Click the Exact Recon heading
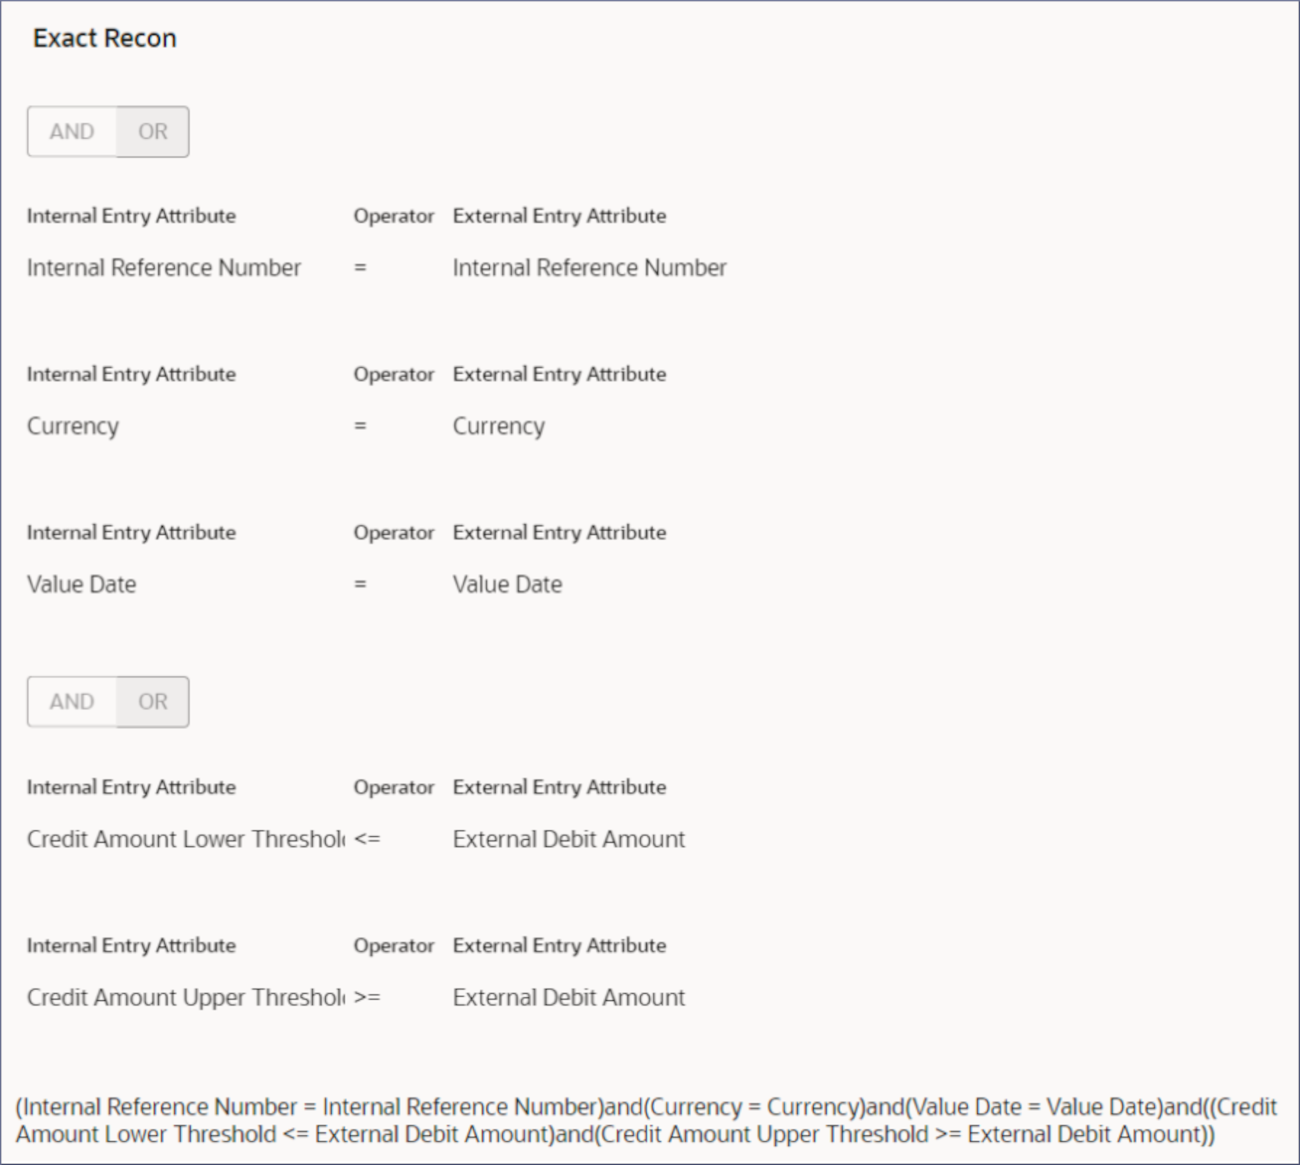The width and height of the screenshot is (1300, 1165). tap(105, 38)
